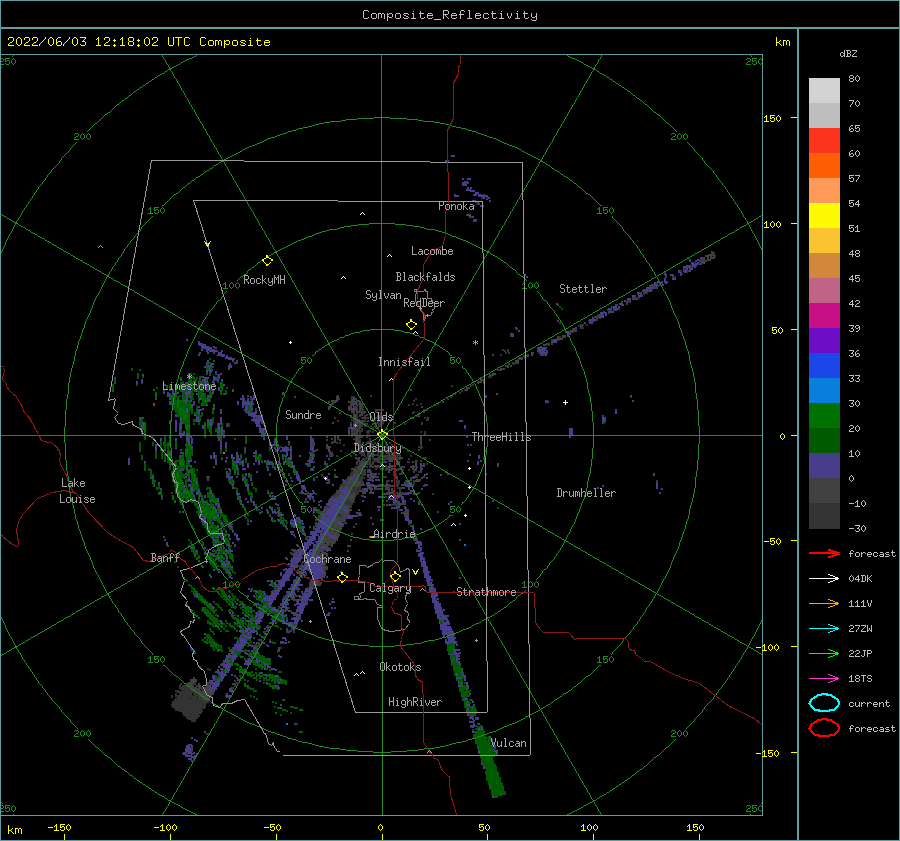Click the yellow diamond marker near RockyMH
This screenshot has height=841, width=900.
point(267,261)
